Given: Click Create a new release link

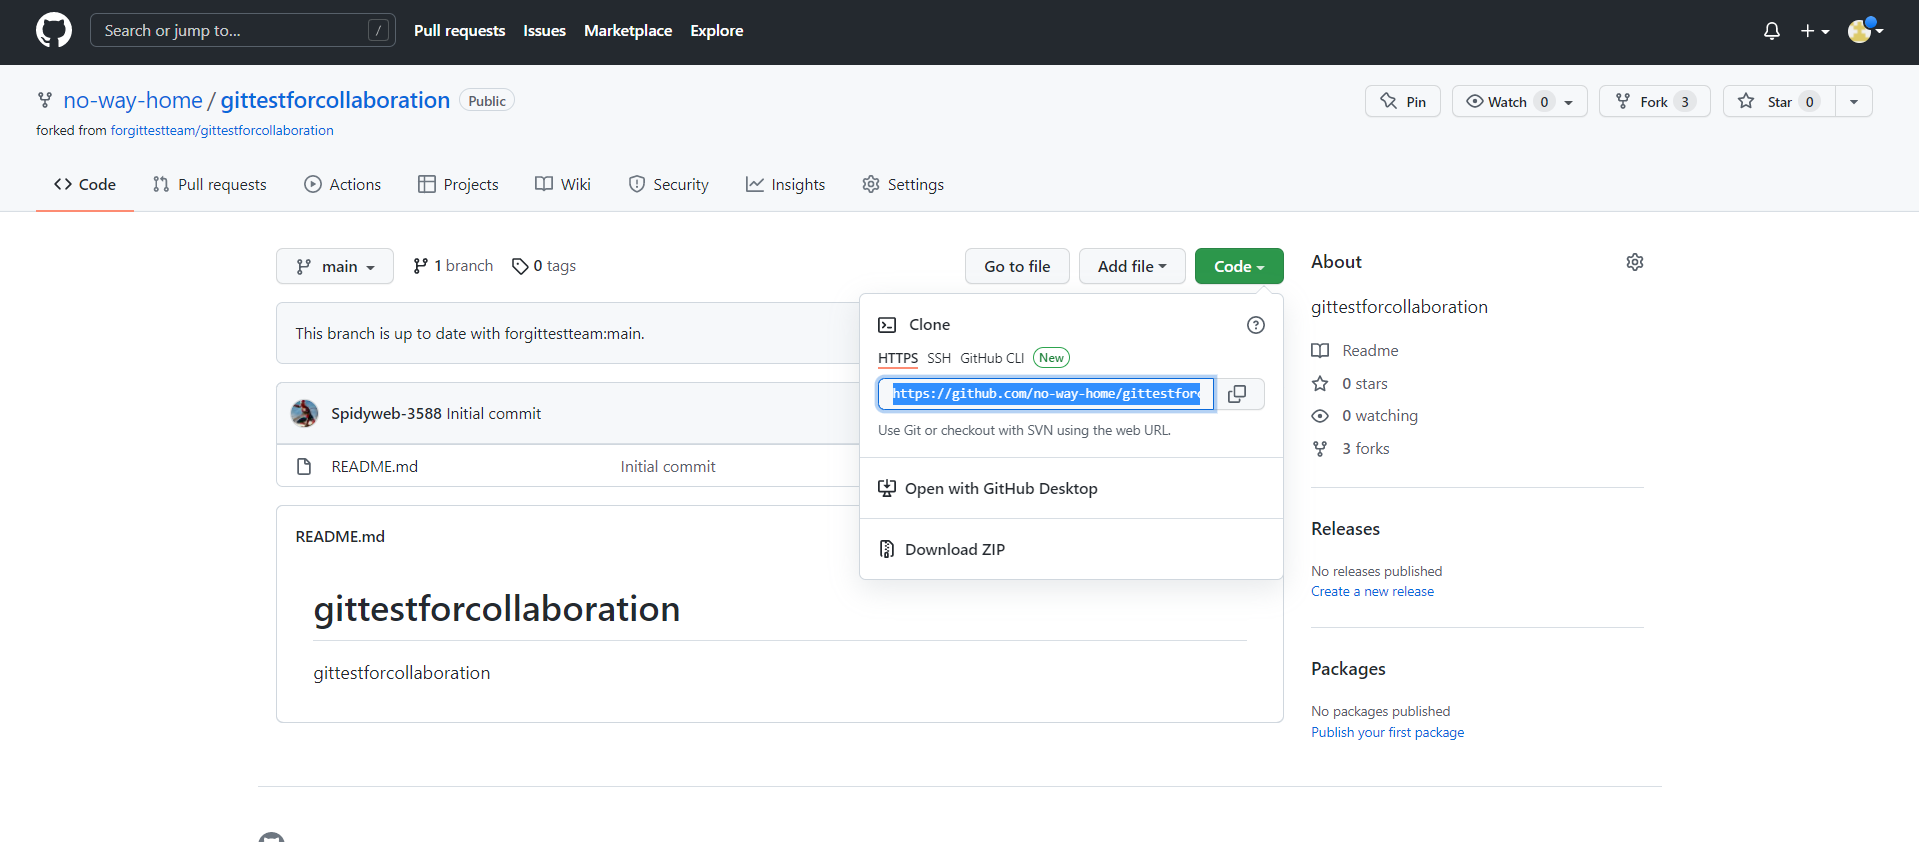Looking at the screenshot, I should point(1372,592).
